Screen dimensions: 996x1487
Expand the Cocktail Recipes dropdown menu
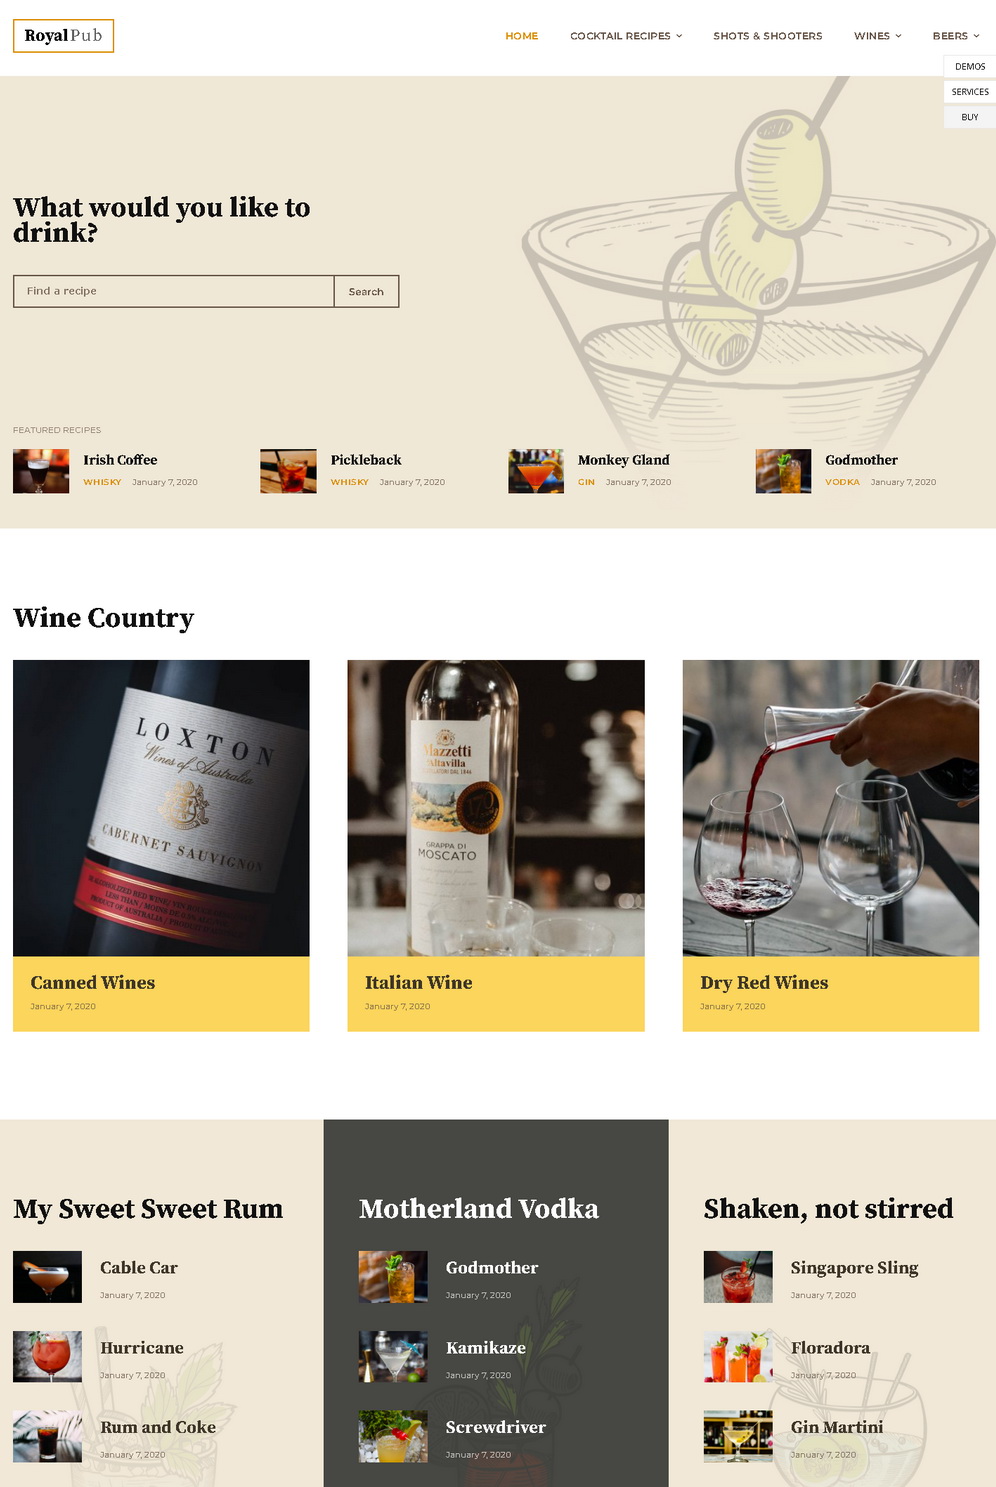click(x=626, y=36)
